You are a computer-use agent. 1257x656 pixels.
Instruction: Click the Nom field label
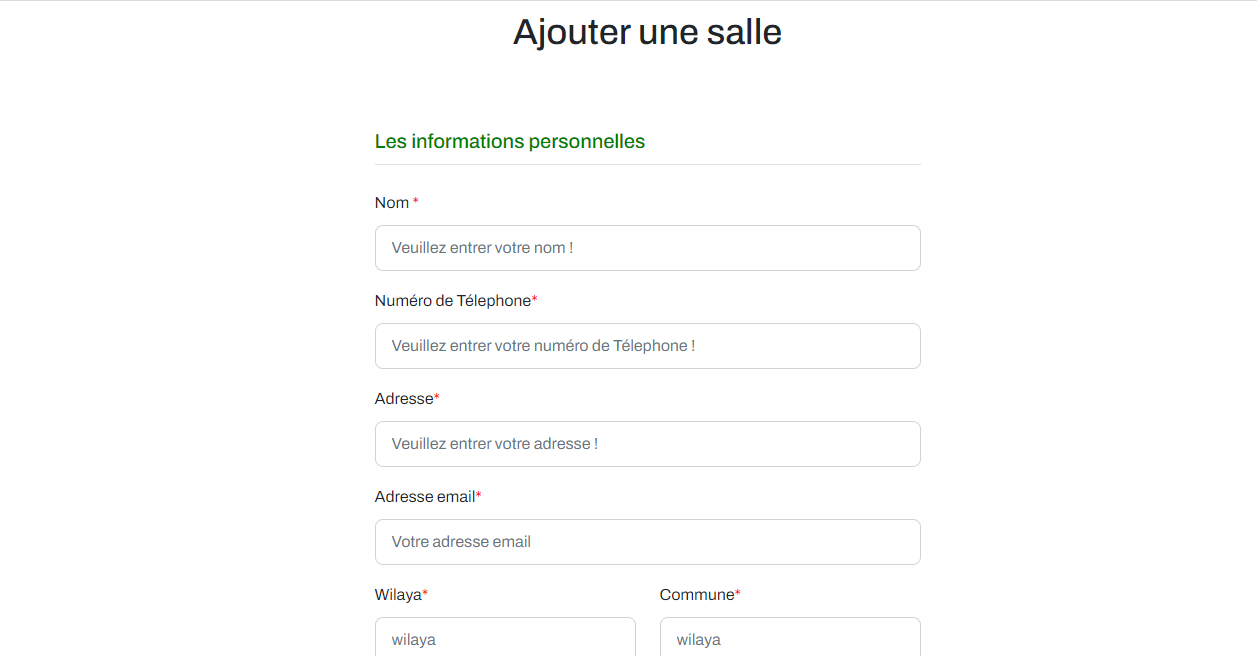coord(392,203)
